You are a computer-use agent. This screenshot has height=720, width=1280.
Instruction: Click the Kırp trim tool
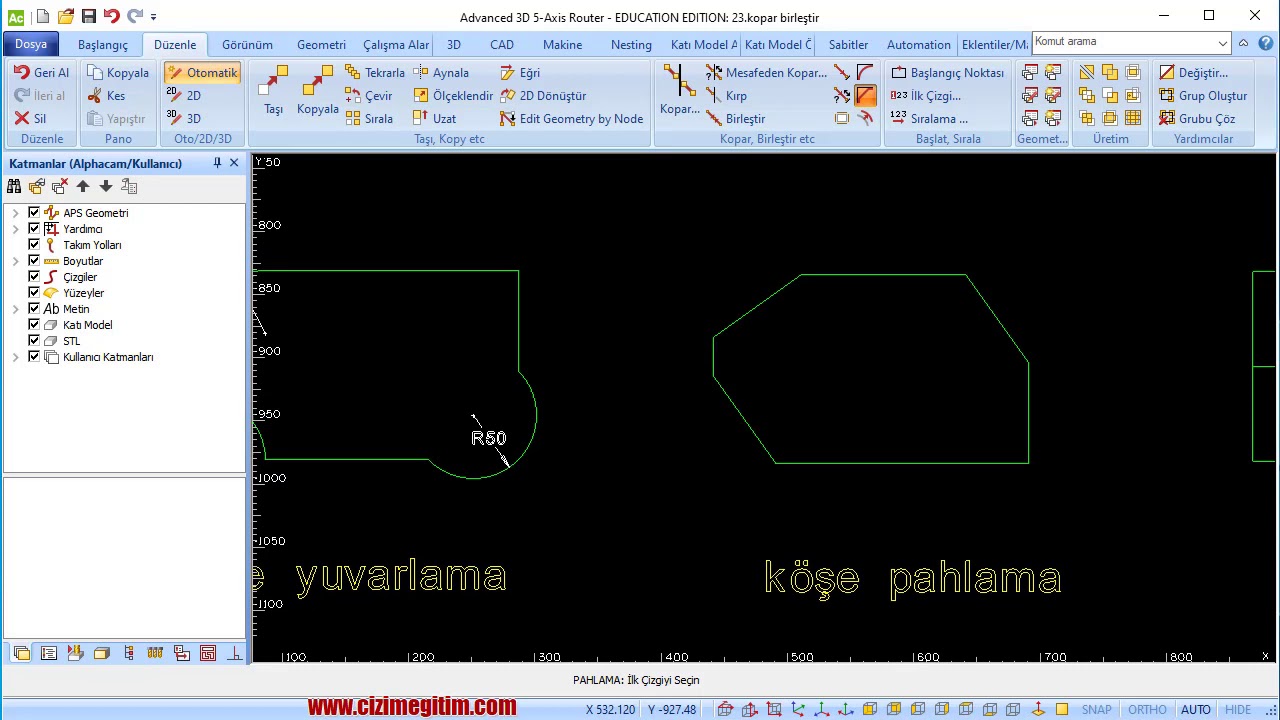pyautogui.click(x=727, y=96)
